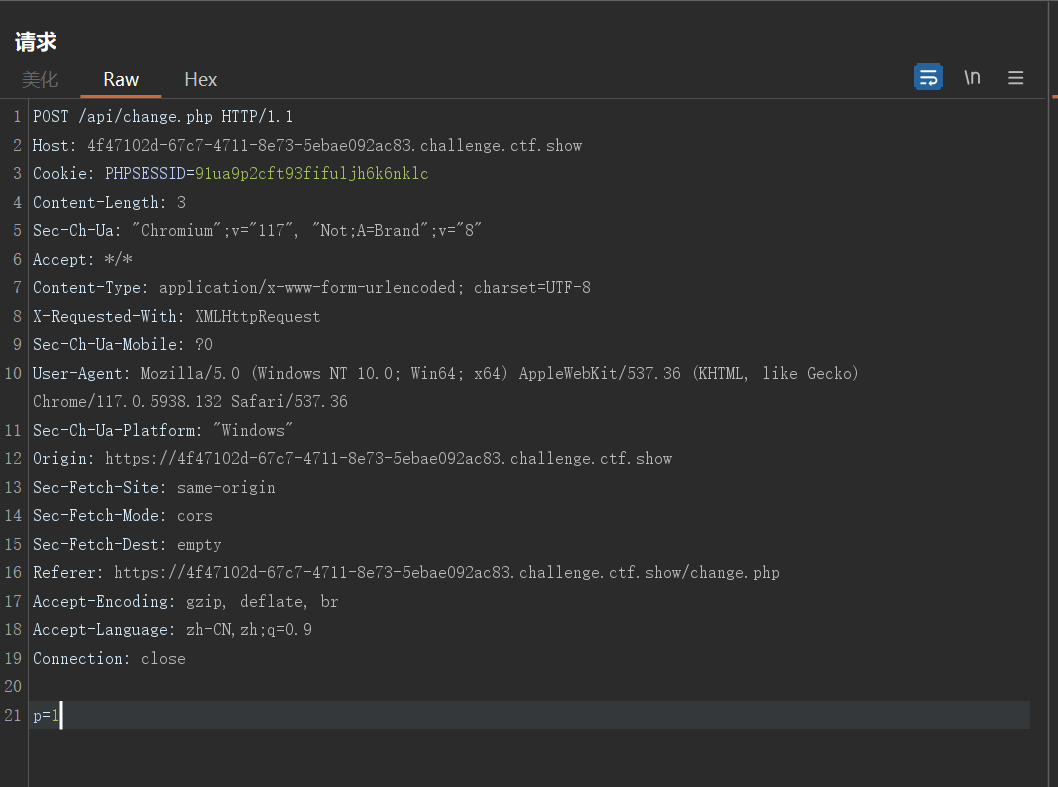The width and height of the screenshot is (1058, 787).
Task: Click the Content-Length header value 3
Action: [181, 203]
